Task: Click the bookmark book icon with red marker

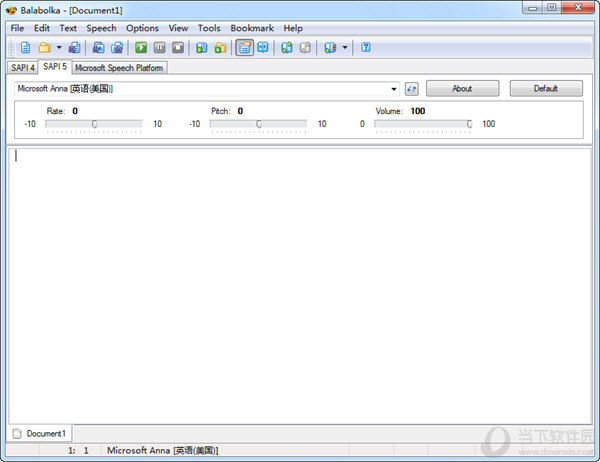Action: coord(330,48)
